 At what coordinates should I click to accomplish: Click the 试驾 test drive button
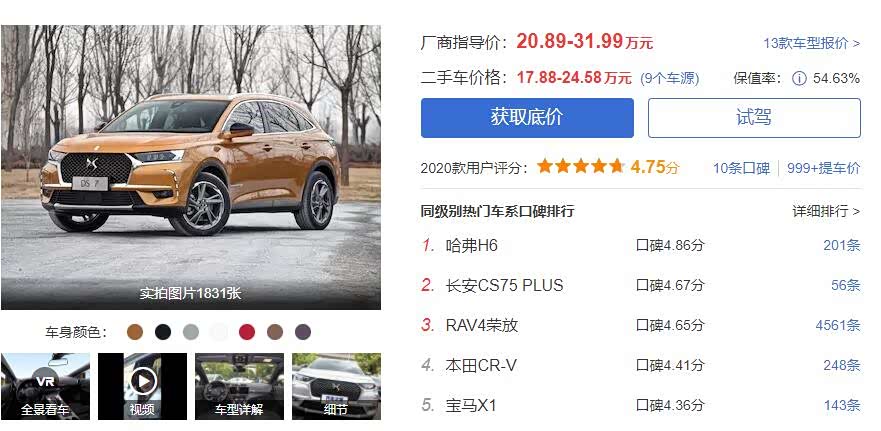click(754, 118)
